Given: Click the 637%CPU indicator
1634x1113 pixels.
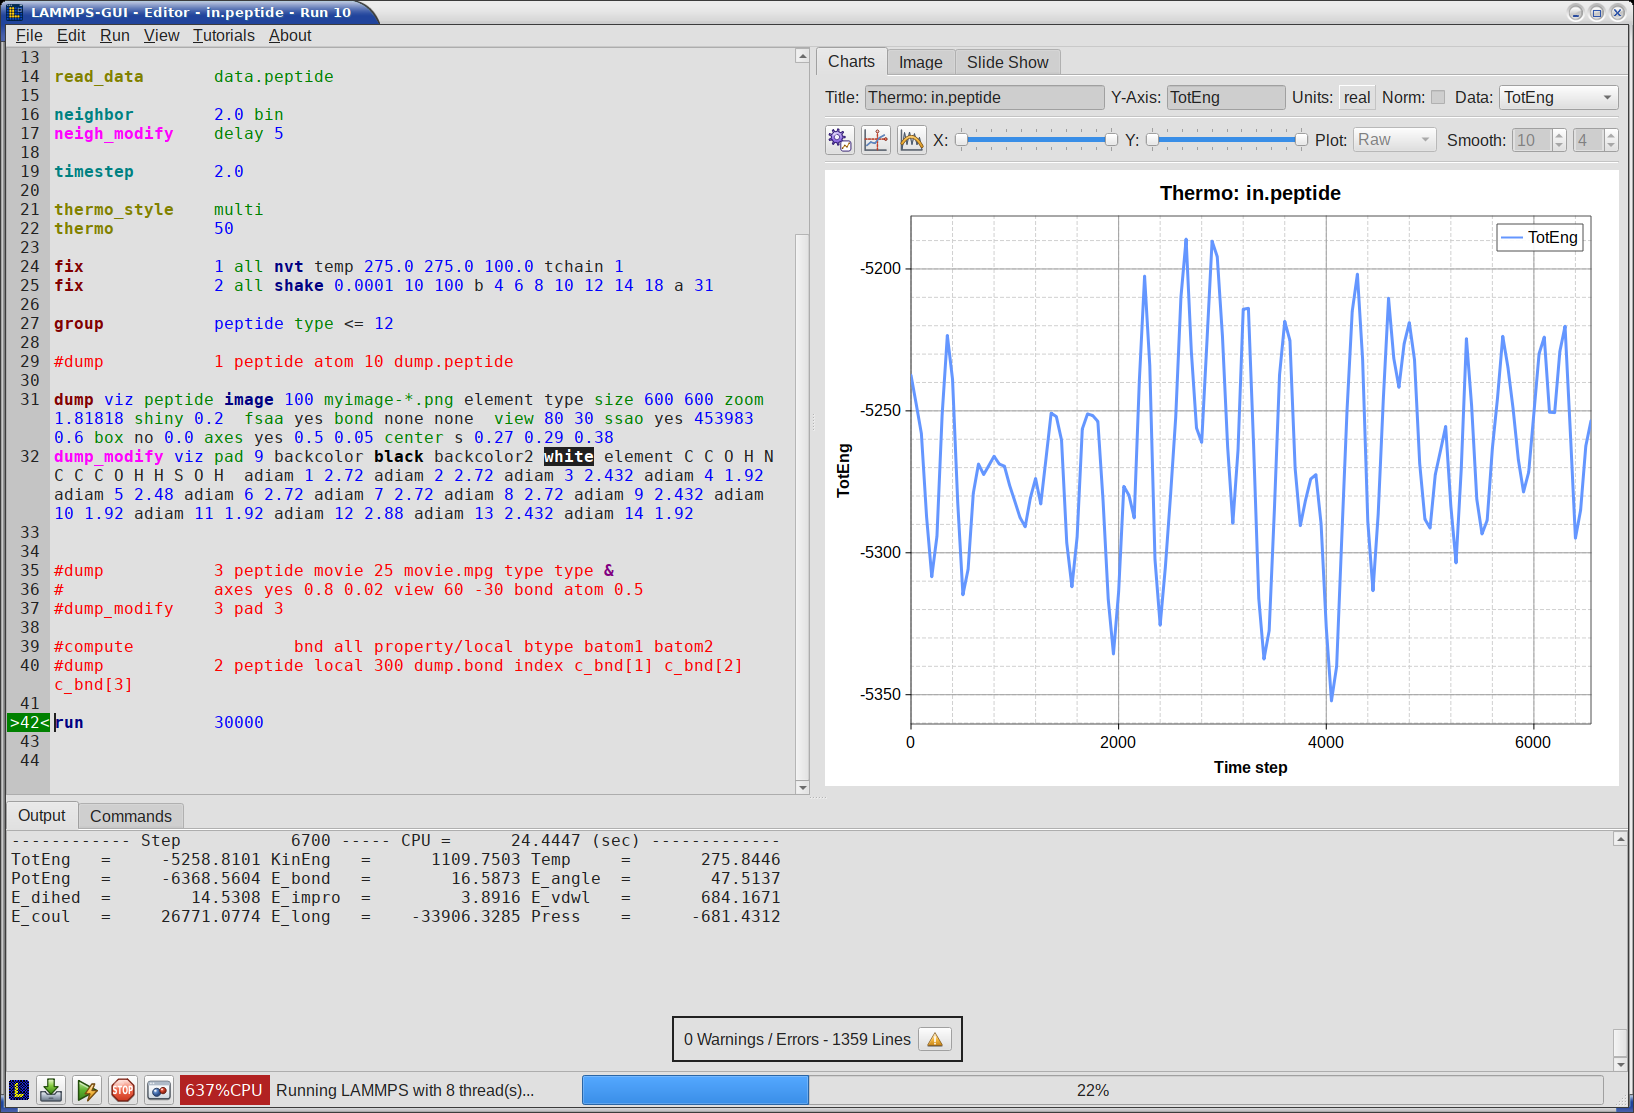Looking at the screenshot, I should pyautogui.click(x=224, y=1090).
